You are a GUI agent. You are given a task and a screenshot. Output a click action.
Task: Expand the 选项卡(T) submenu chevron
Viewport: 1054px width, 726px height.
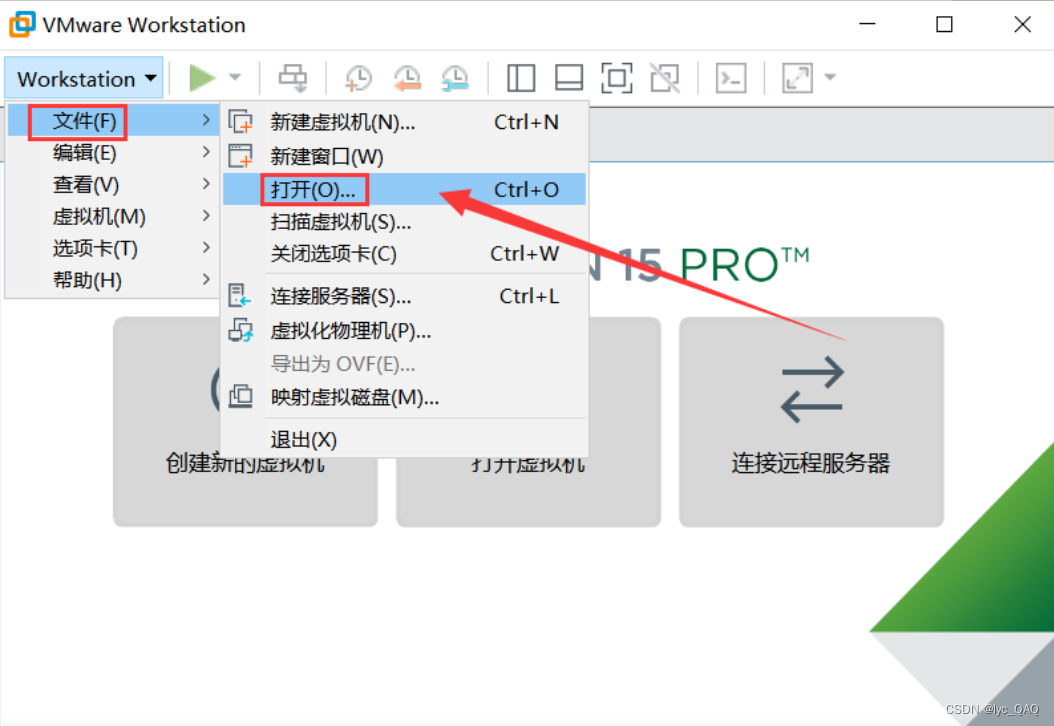tap(206, 247)
